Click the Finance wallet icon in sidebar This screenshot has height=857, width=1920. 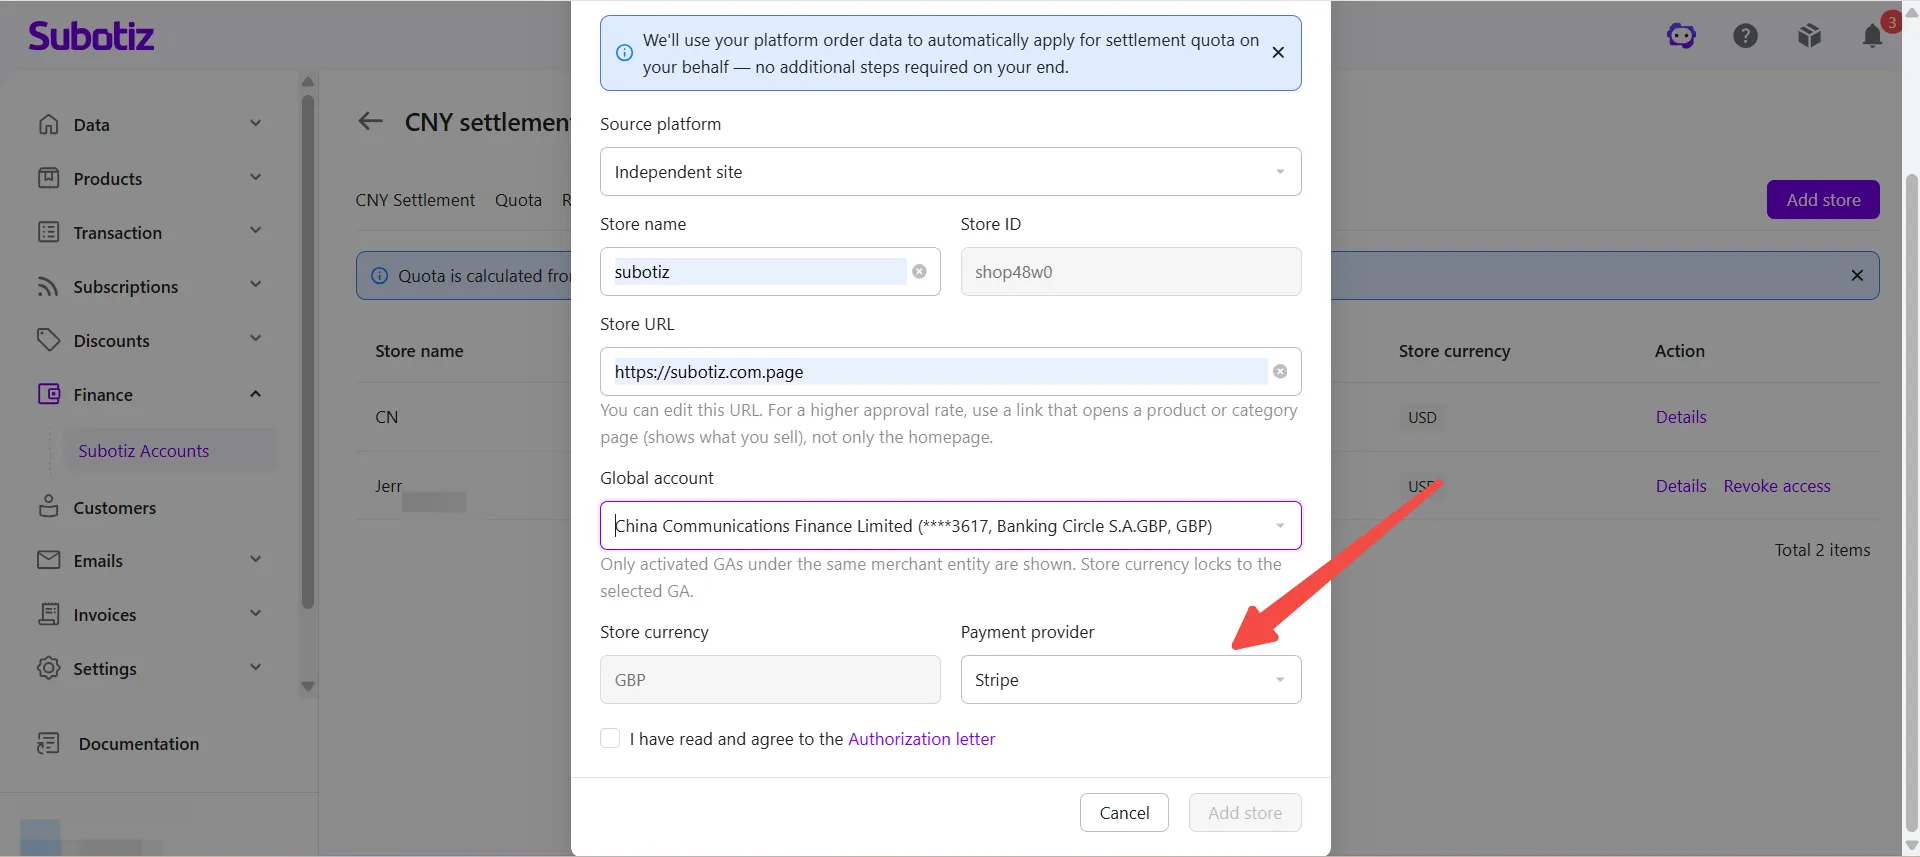[48, 394]
